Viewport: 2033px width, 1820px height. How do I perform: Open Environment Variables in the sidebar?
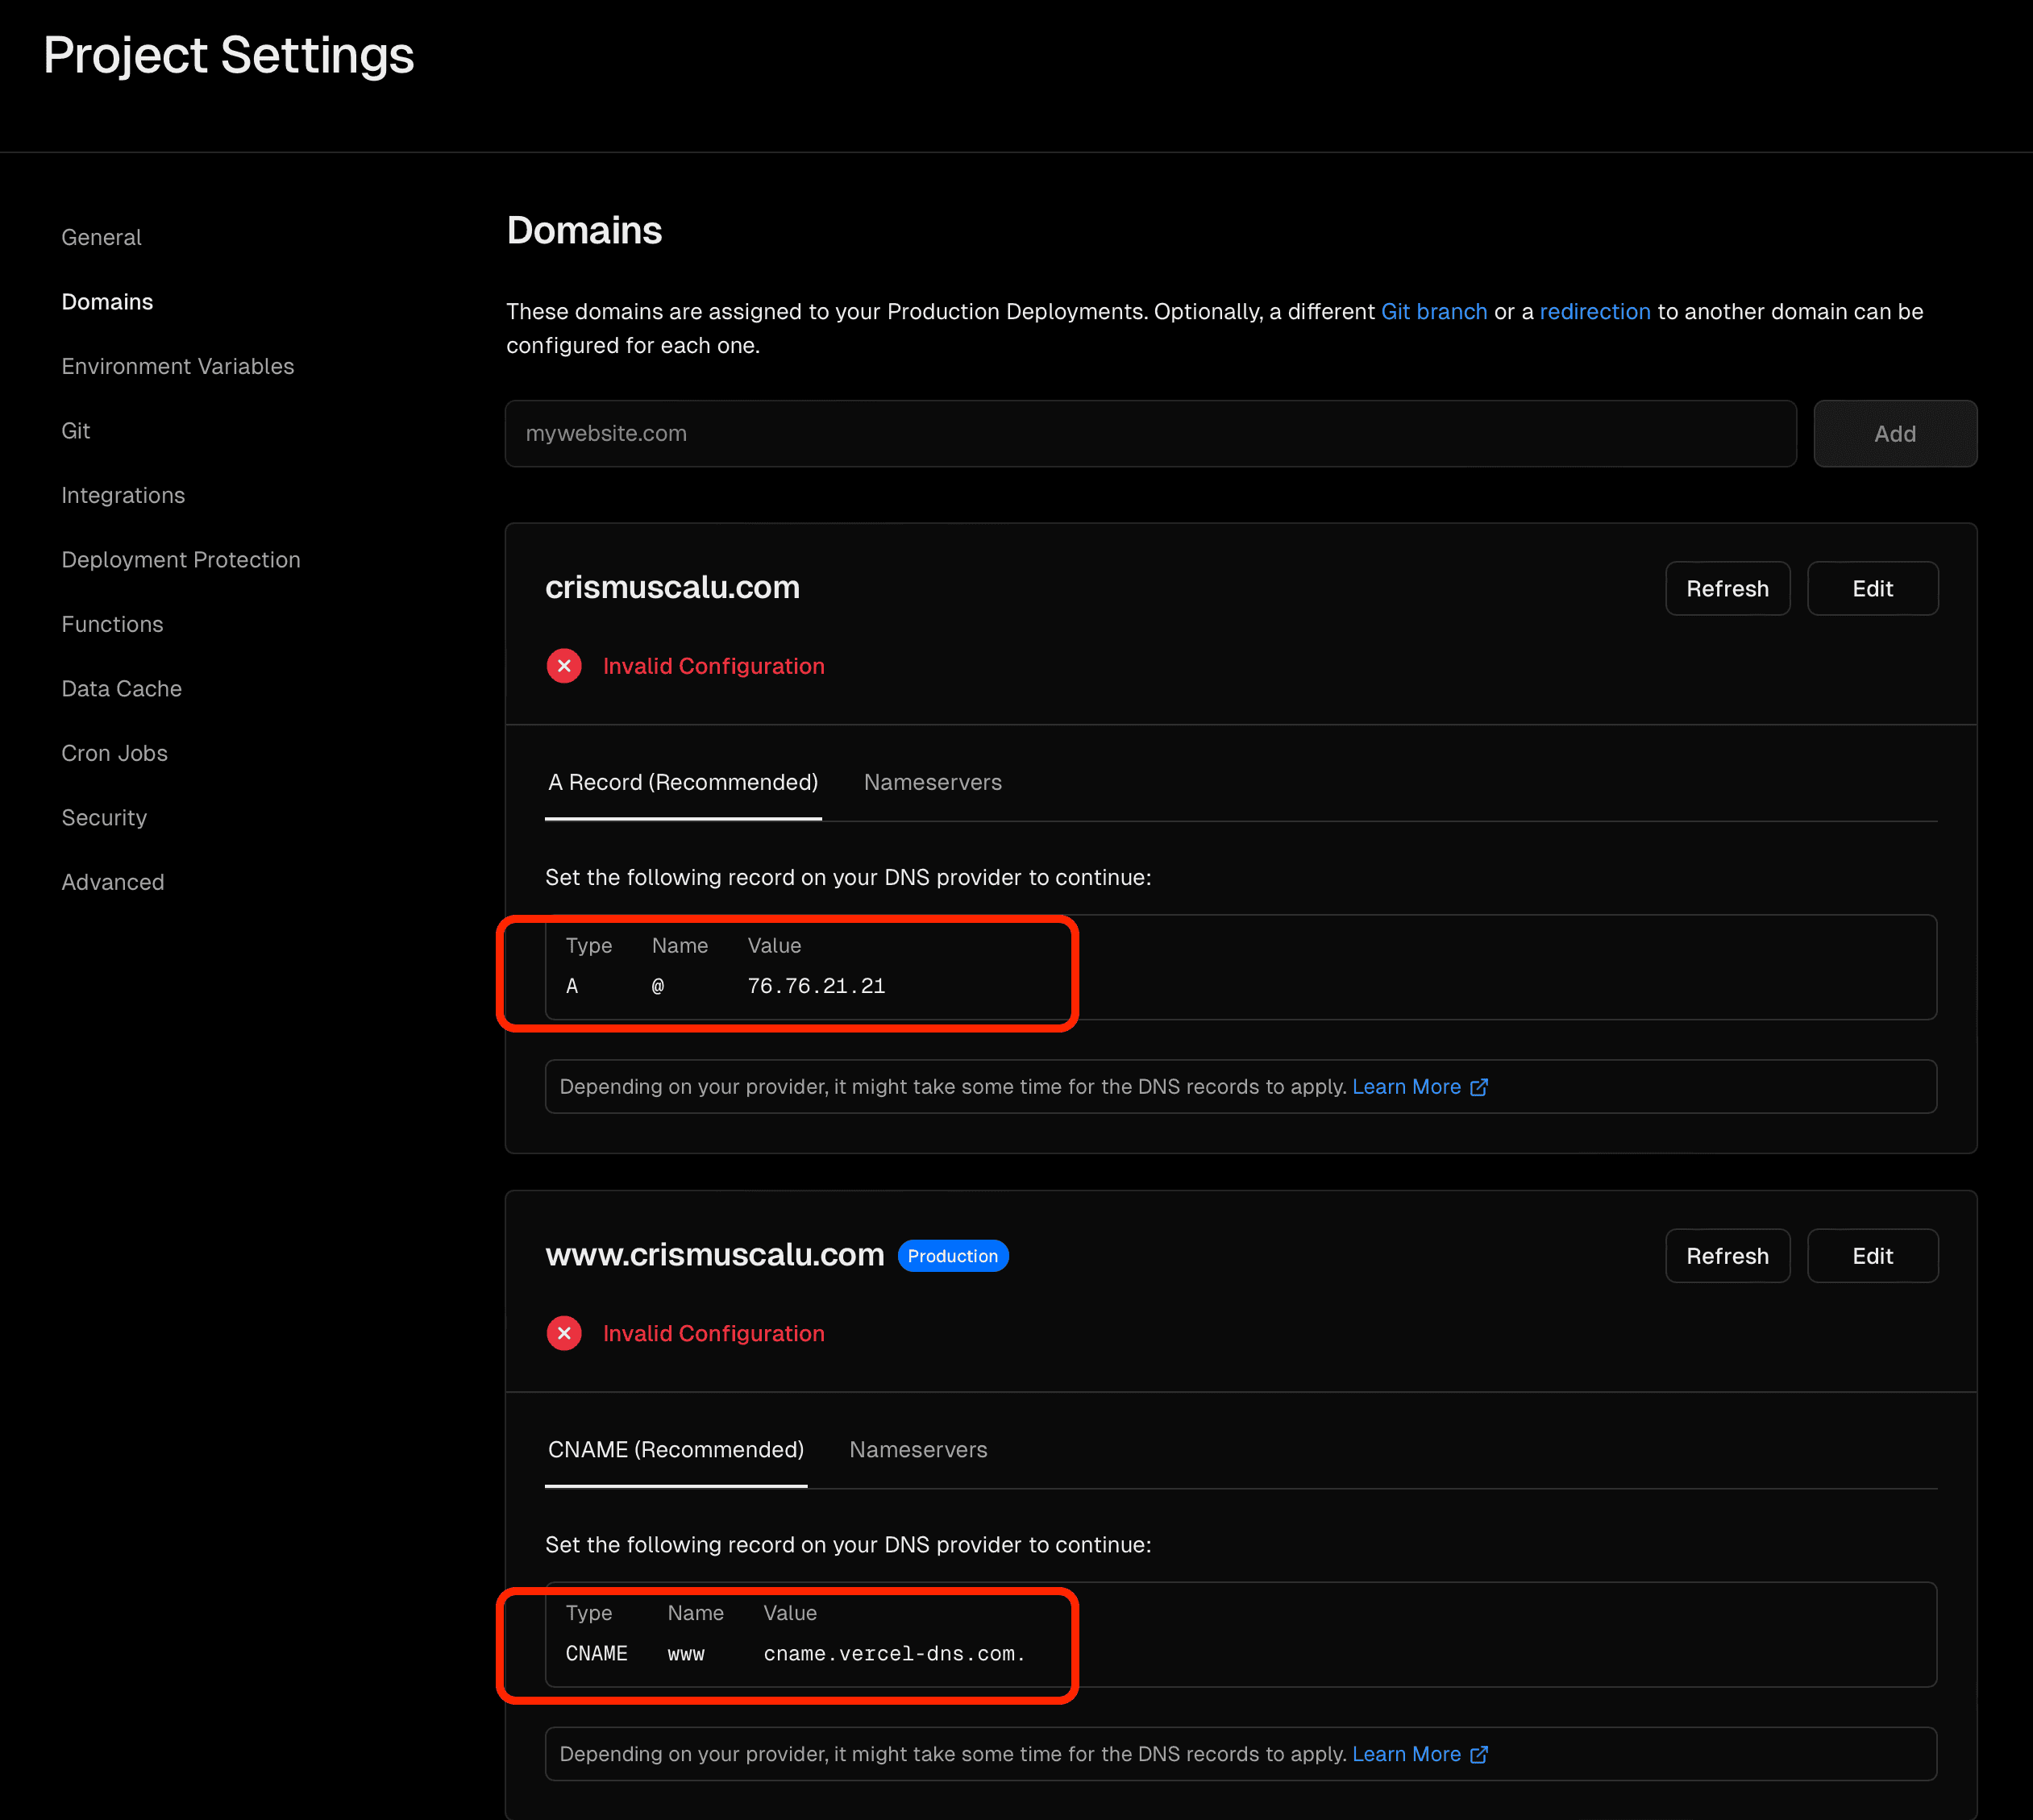click(x=178, y=366)
